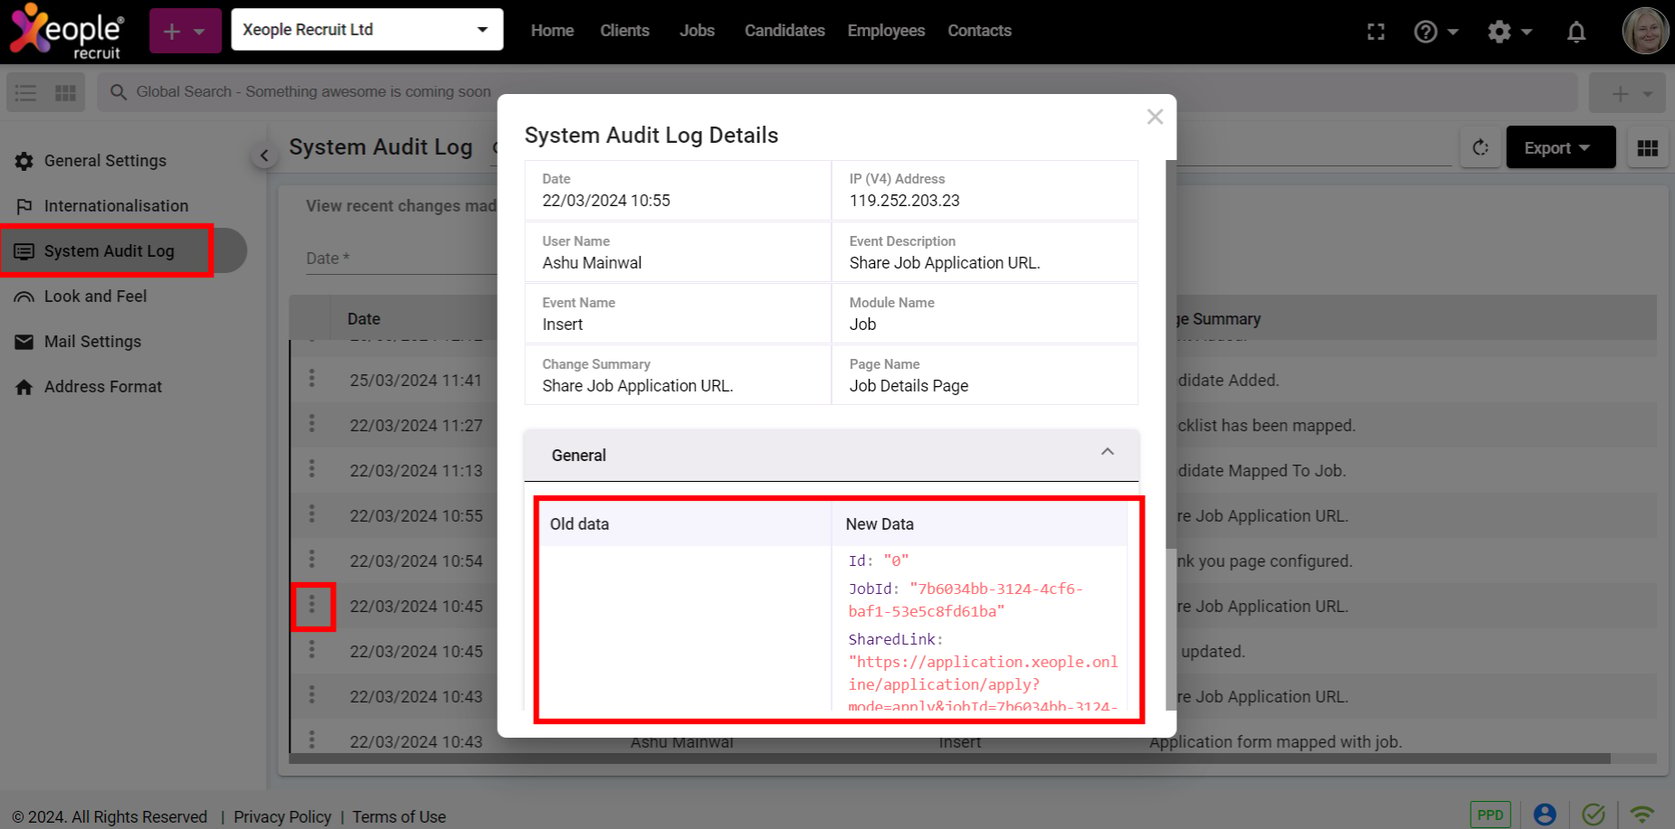Open the Candidates menu
Viewport: 1675px width, 829px height.
click(785, 31)
